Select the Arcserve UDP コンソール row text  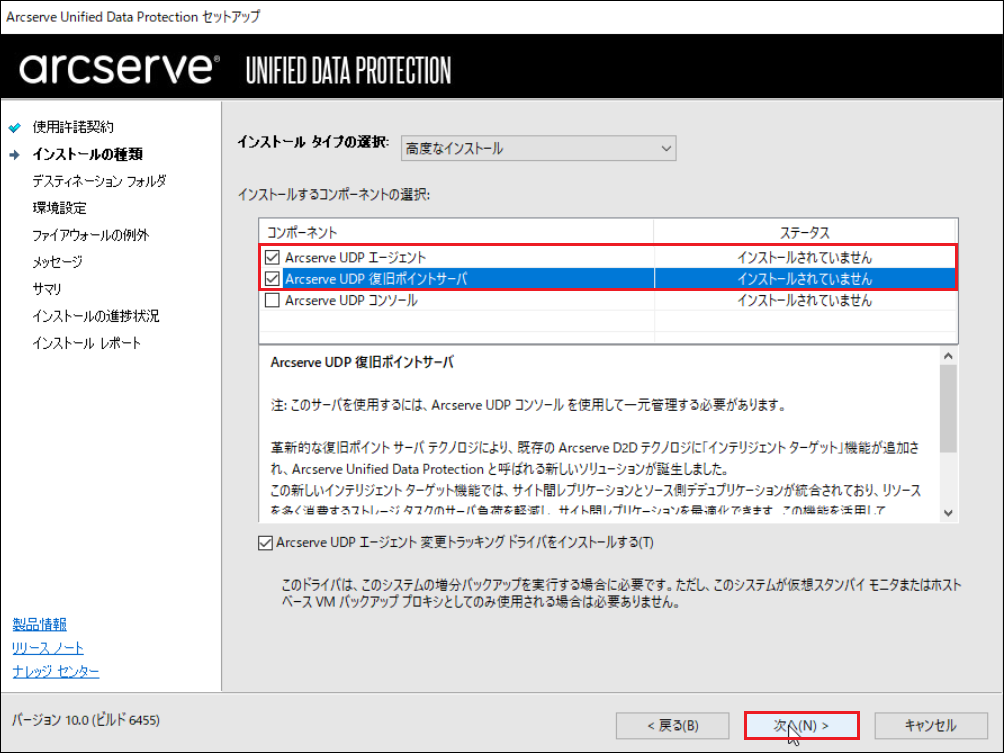click(351, 300)
